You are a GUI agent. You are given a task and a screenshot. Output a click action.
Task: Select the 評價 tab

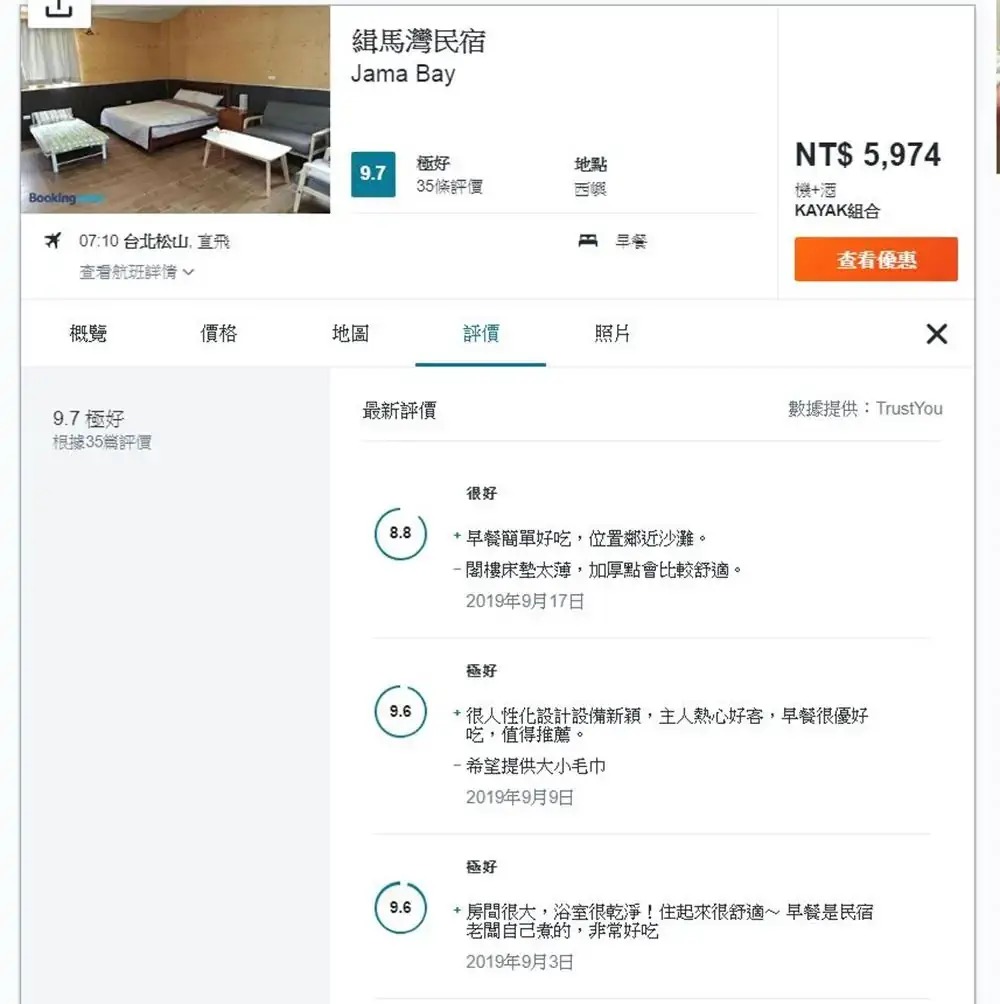pos(481,334)
